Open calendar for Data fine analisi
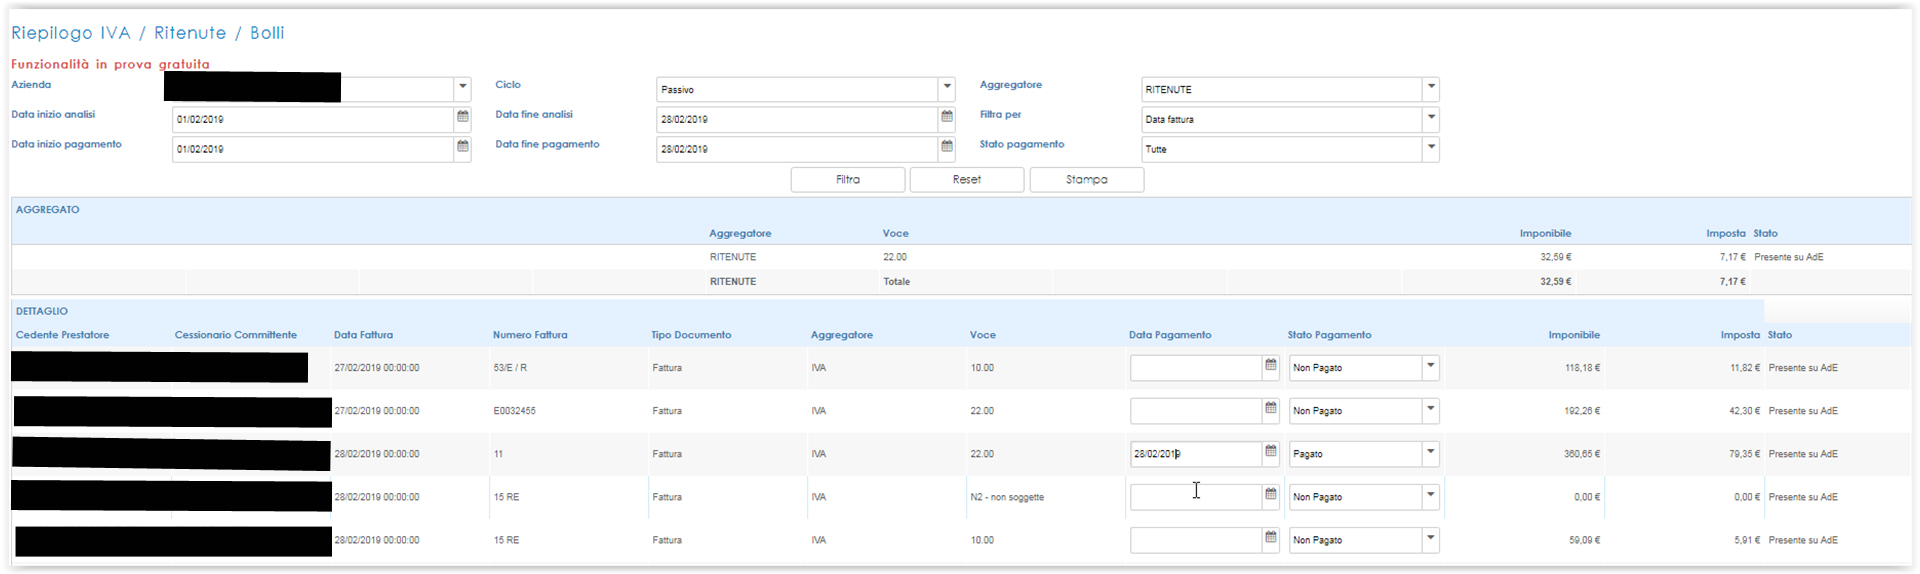 (946, 118)
